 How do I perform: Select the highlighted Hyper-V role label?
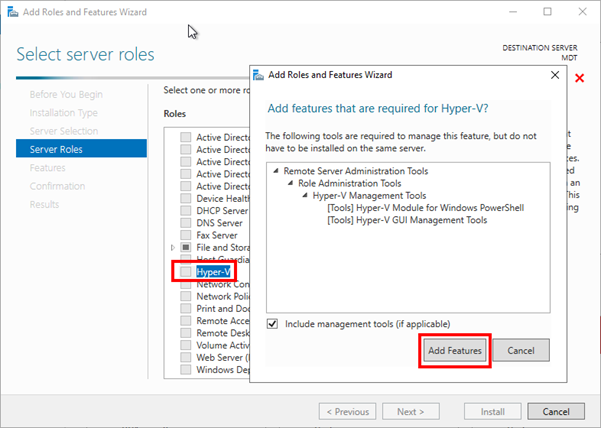tap(213, 272)
